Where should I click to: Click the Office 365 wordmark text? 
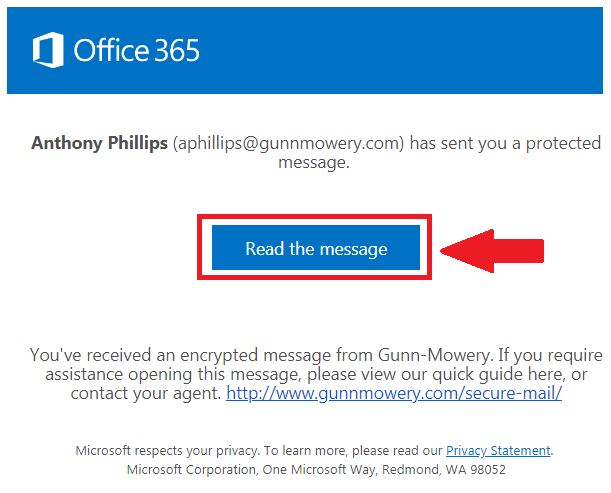[137, 50]
